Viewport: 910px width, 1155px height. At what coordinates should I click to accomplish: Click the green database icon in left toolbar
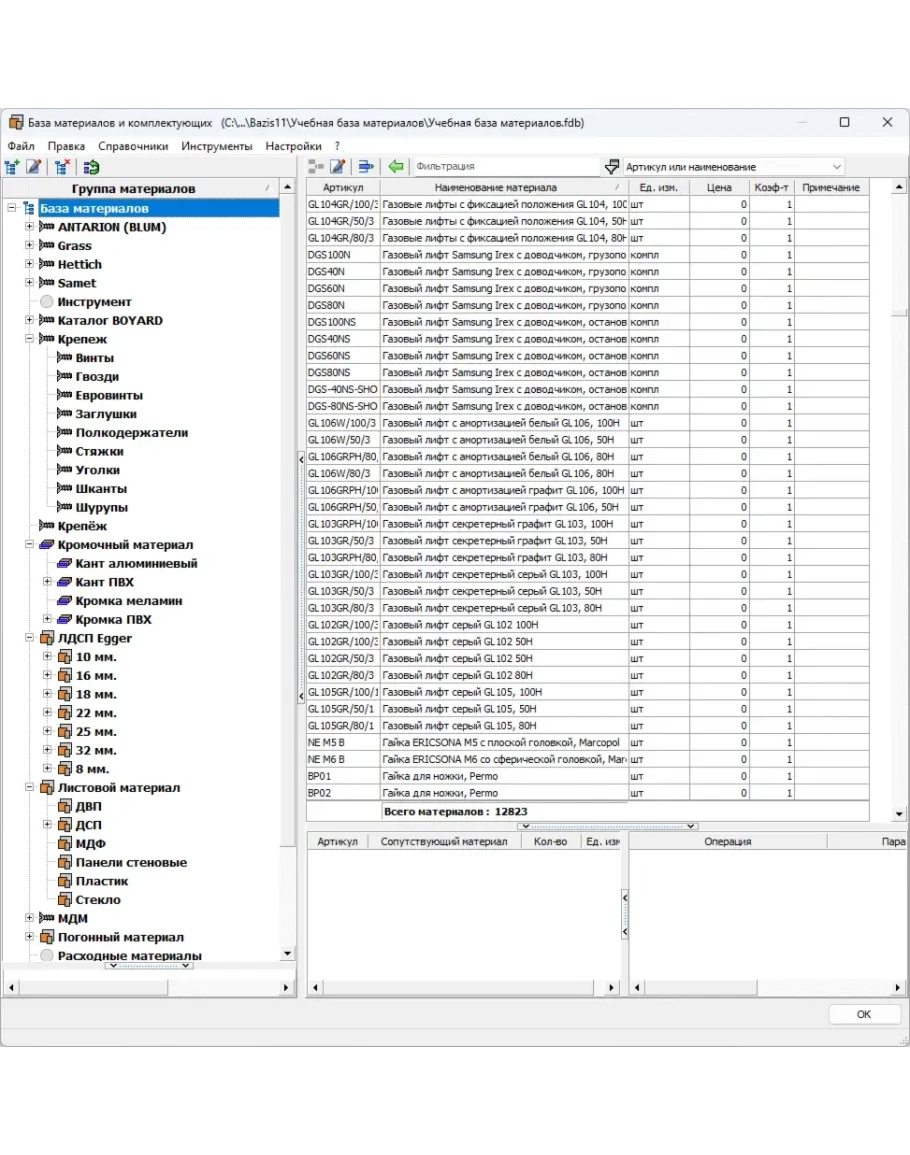tap(91, 167)
